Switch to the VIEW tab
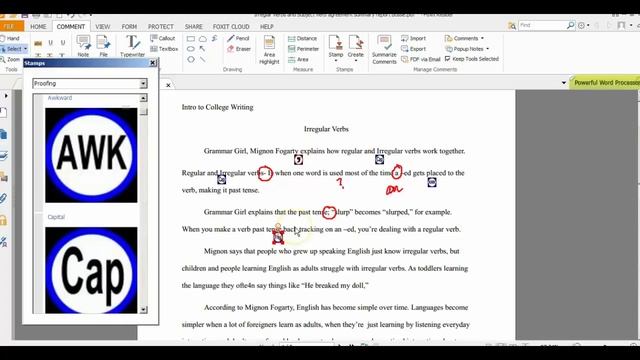640x360 pixels. click(102, 27)
